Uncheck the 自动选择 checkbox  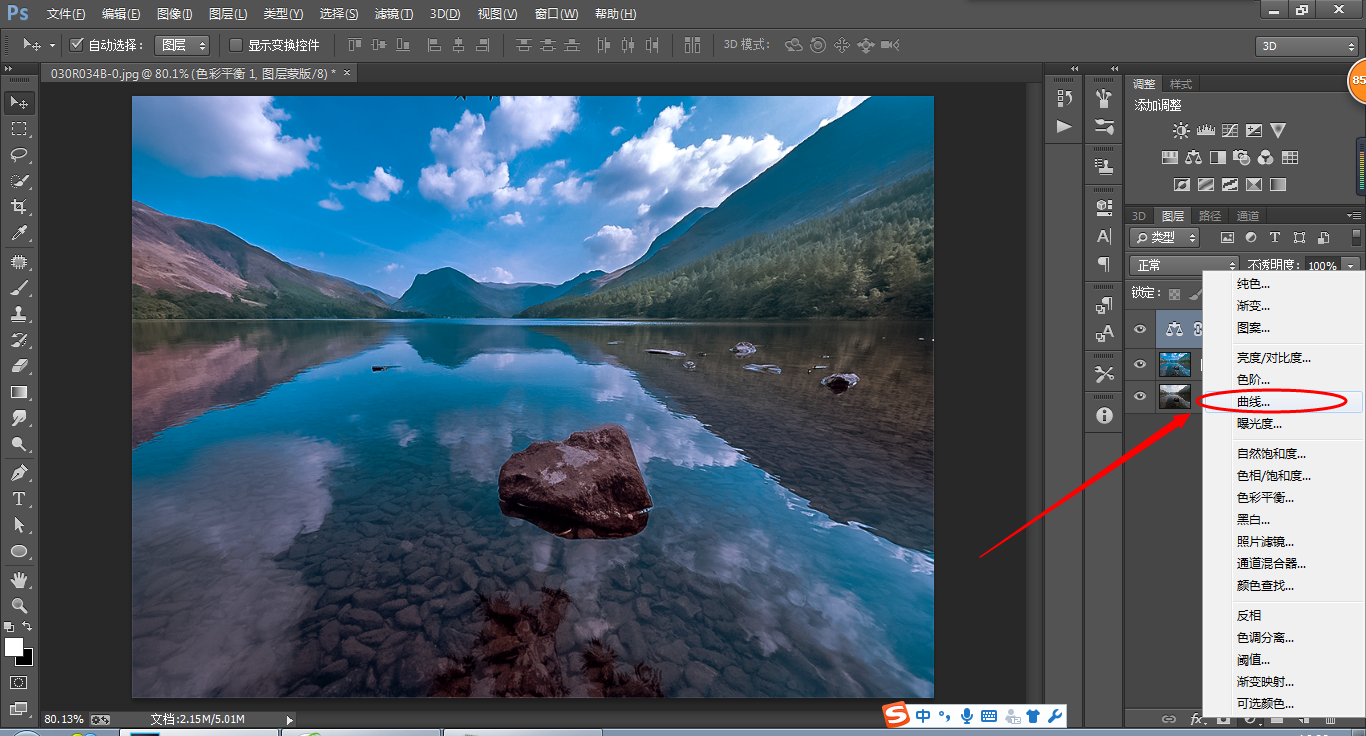[x=76, y=45]
